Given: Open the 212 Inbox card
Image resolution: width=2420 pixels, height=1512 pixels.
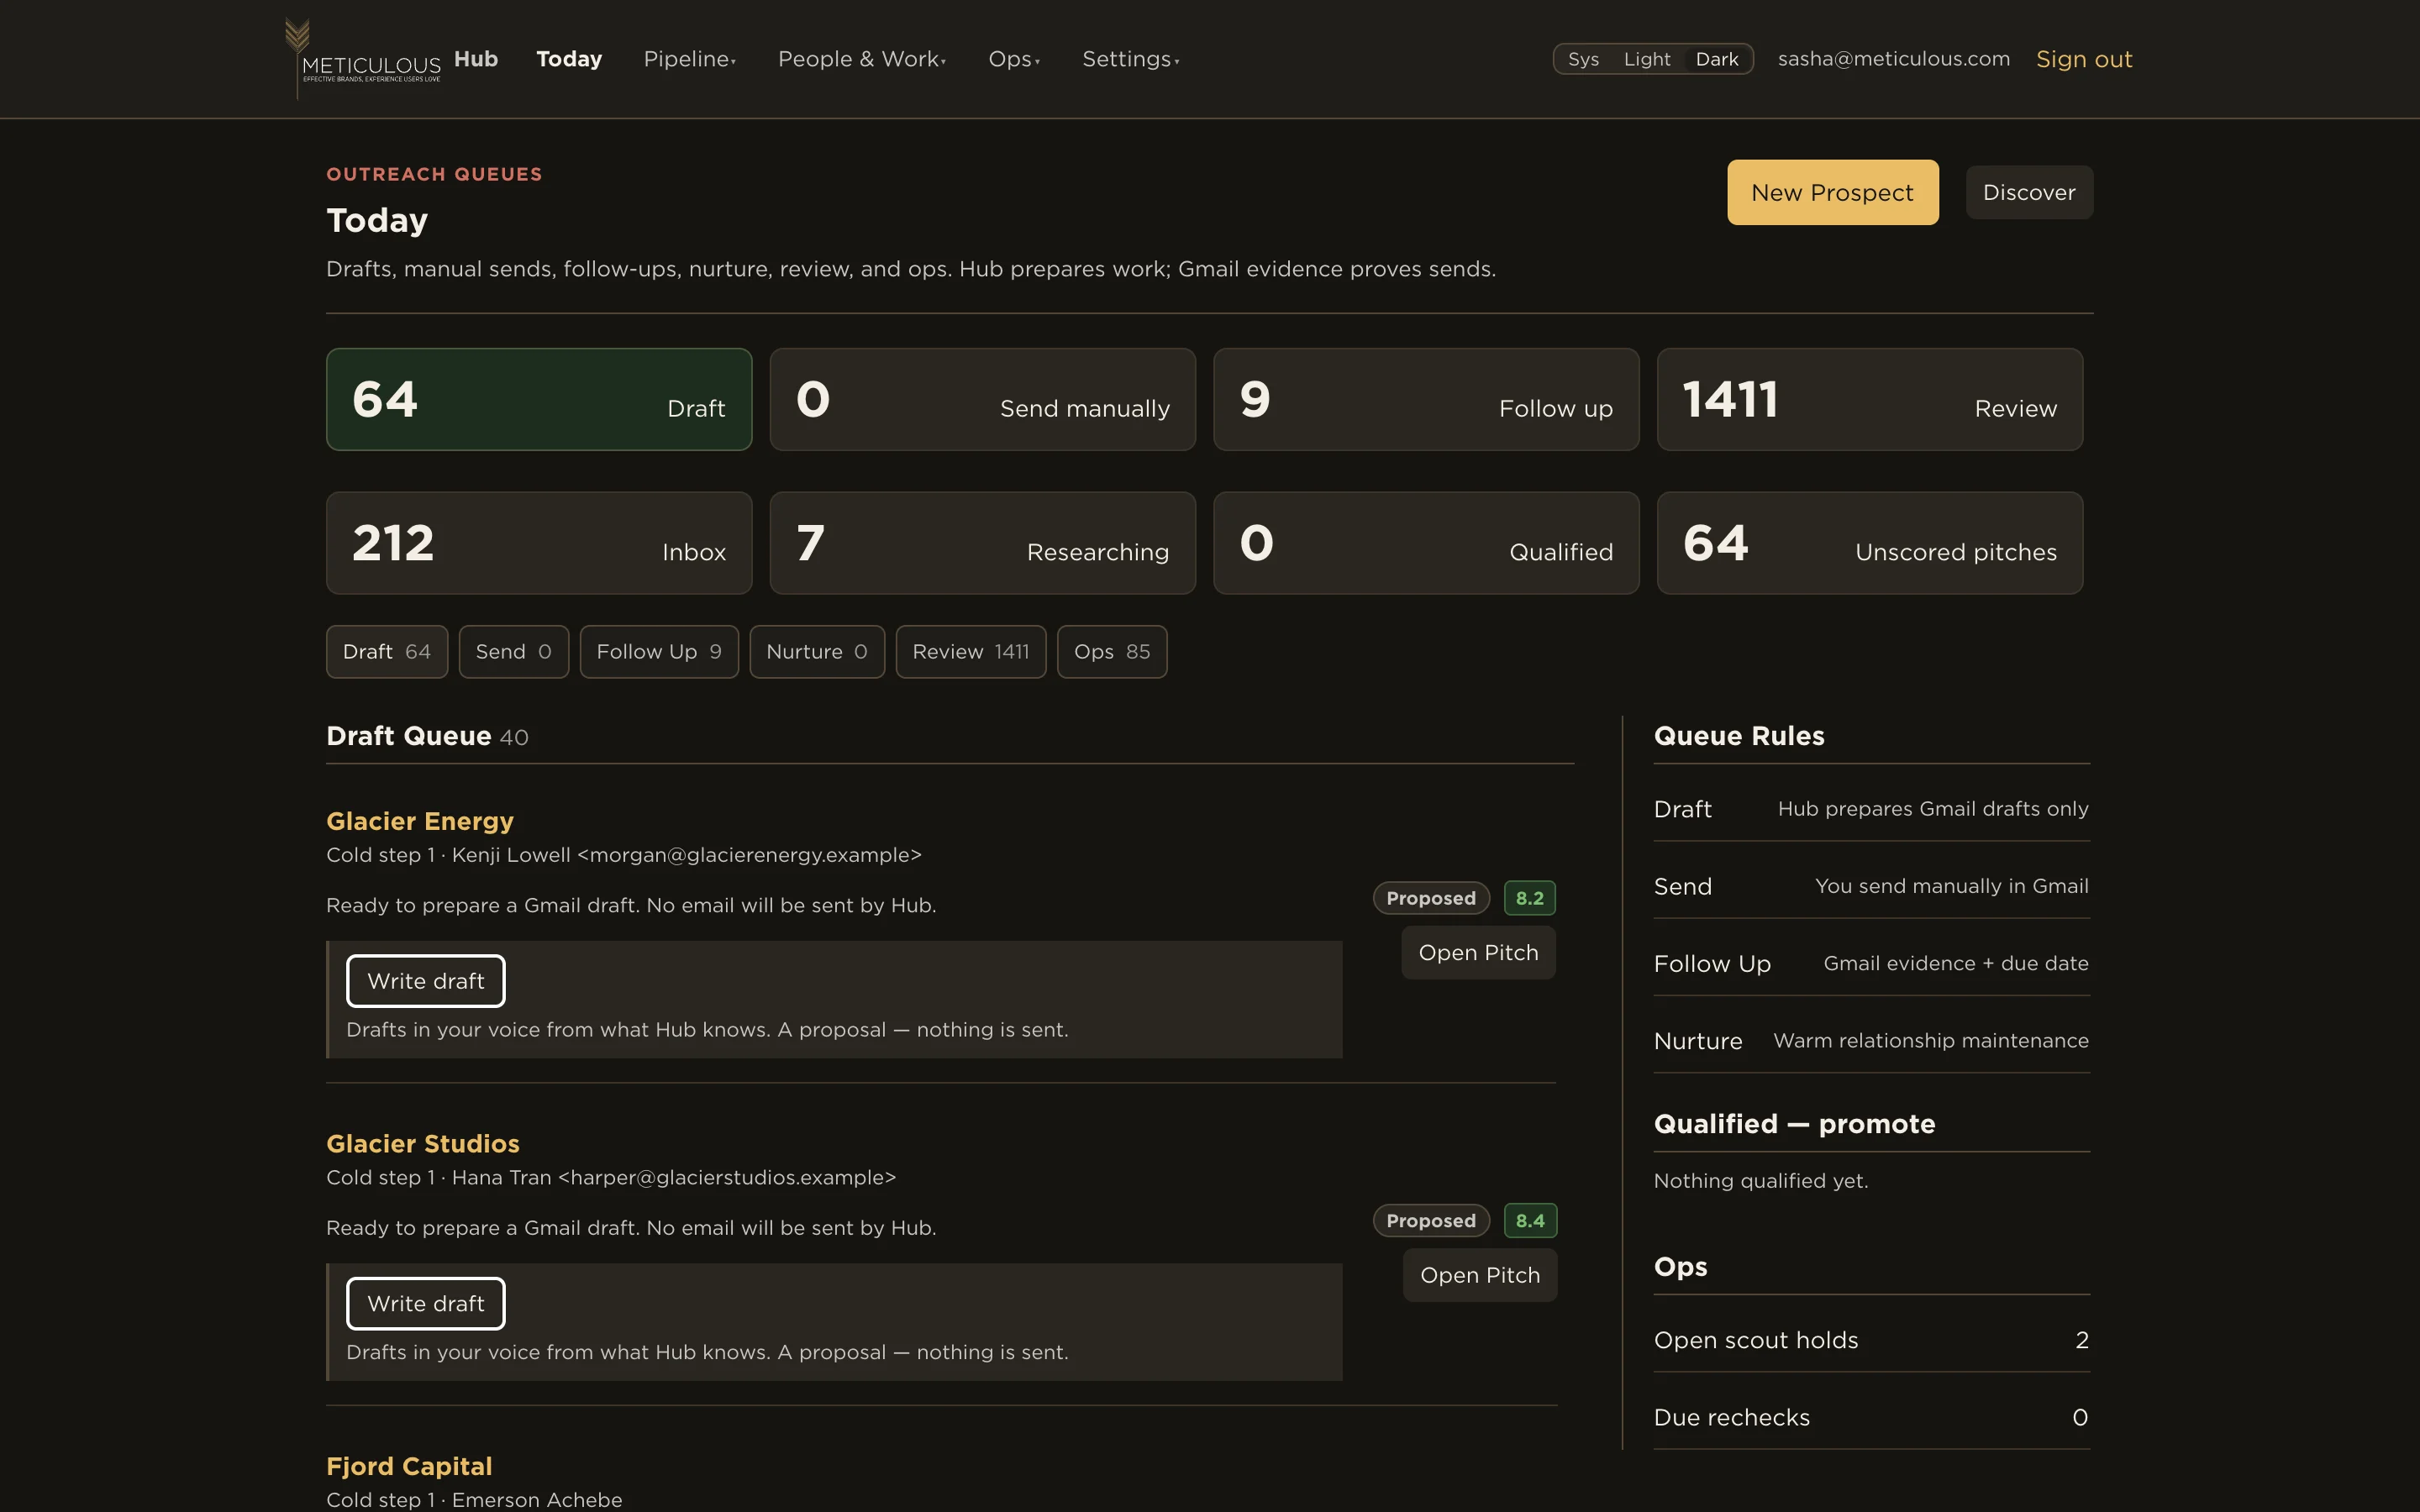Looking at the screenshot, I should (539, 543).
